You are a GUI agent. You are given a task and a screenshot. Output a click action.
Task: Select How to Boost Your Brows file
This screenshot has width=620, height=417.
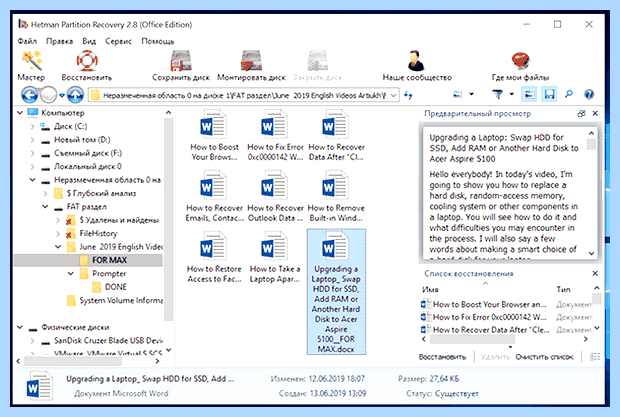[x=214, y=136]
